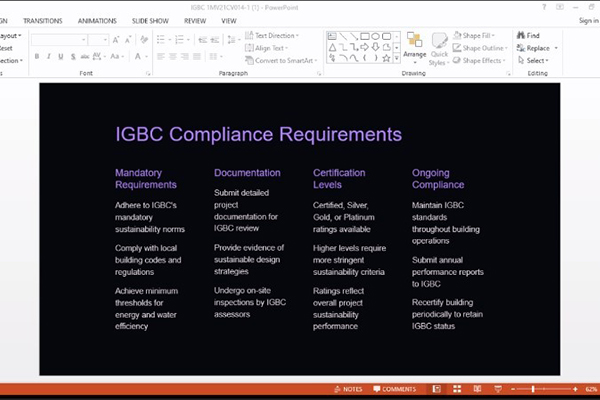This screenshot has height=400, width=600.
Task: Open the SLIDE SHOW ribbon tab
Action: [x=150, y=21]
